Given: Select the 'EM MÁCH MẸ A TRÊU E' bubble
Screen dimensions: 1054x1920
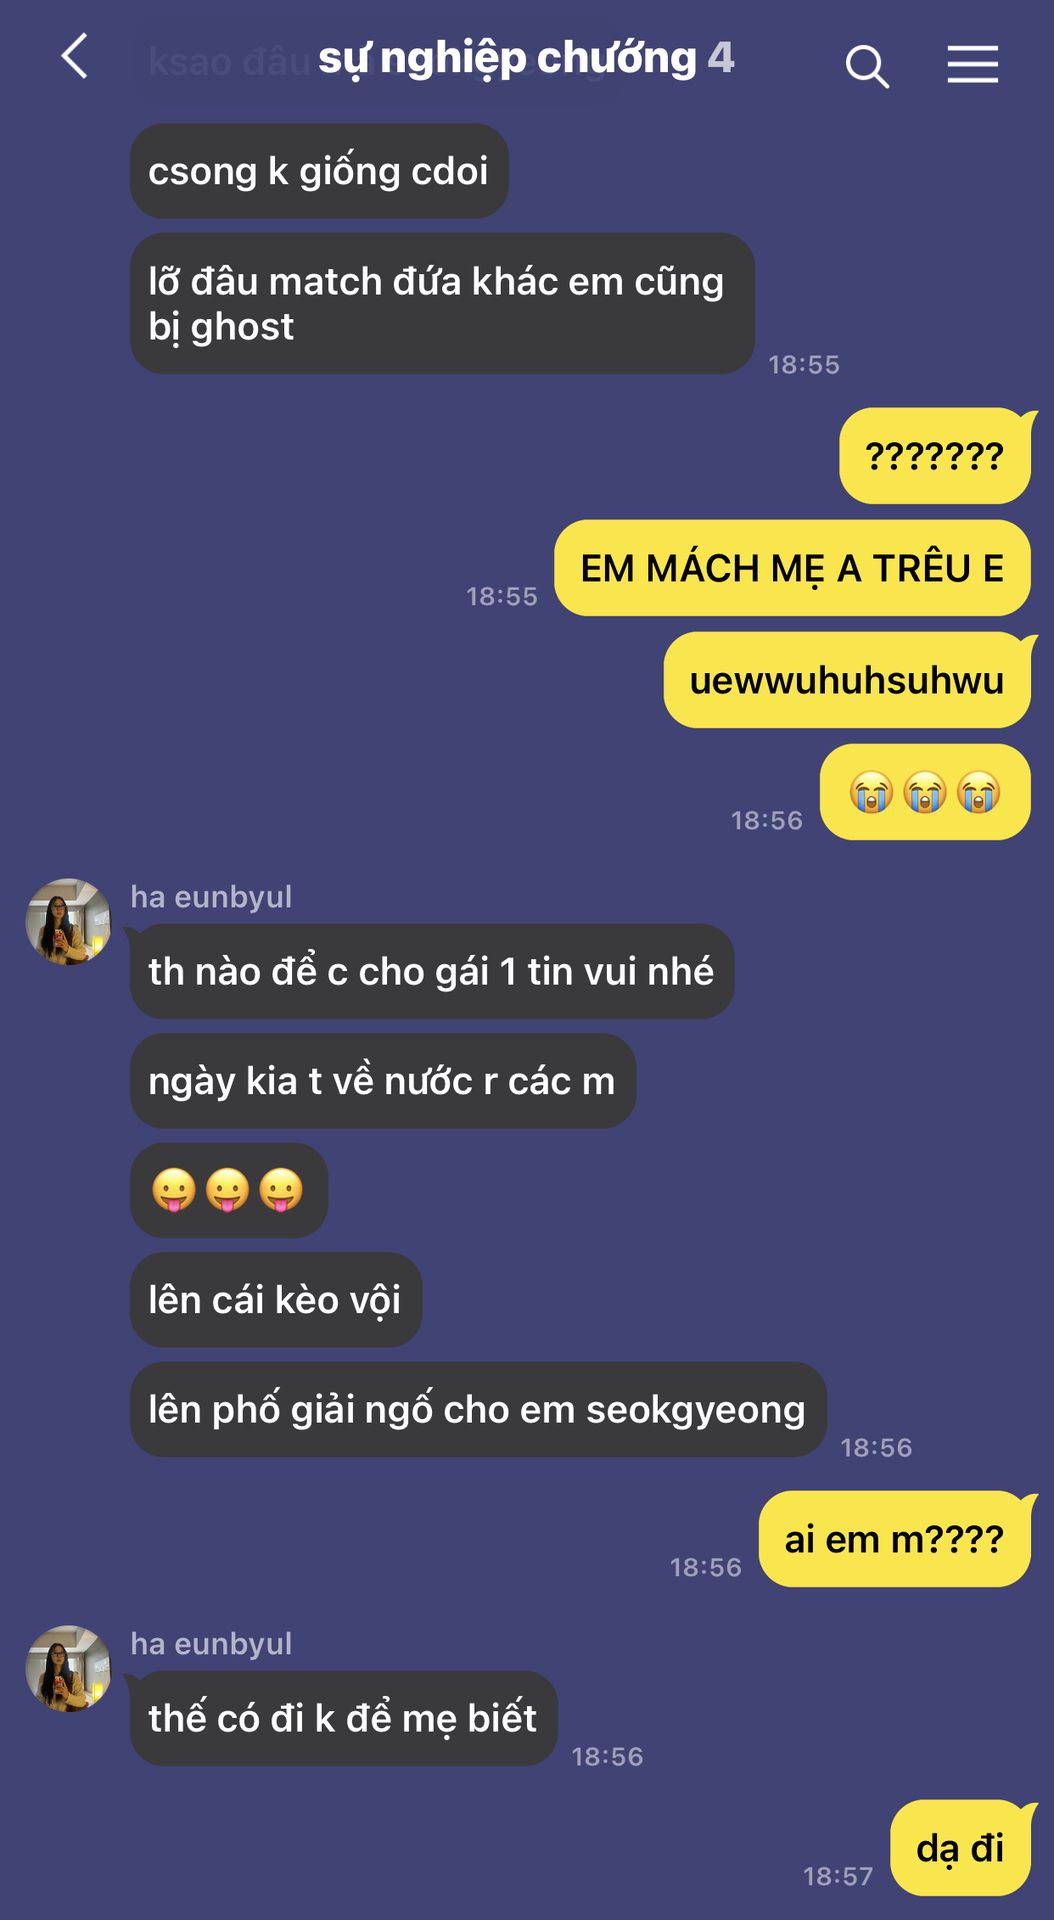Looking at the screenshot, I should pyautogui.click(x=792, y=568).
